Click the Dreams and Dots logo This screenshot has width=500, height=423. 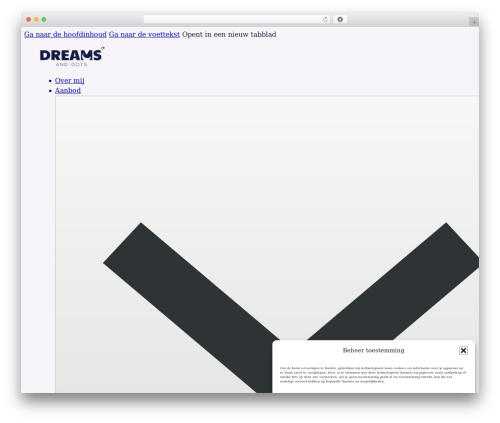pyautogui.click(x=72, y=57)
